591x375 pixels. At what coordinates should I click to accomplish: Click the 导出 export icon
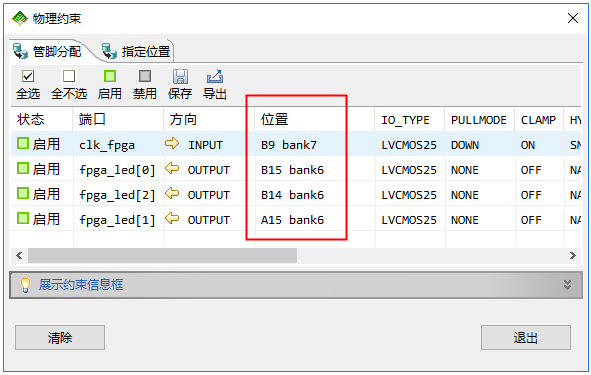(215, 76)
